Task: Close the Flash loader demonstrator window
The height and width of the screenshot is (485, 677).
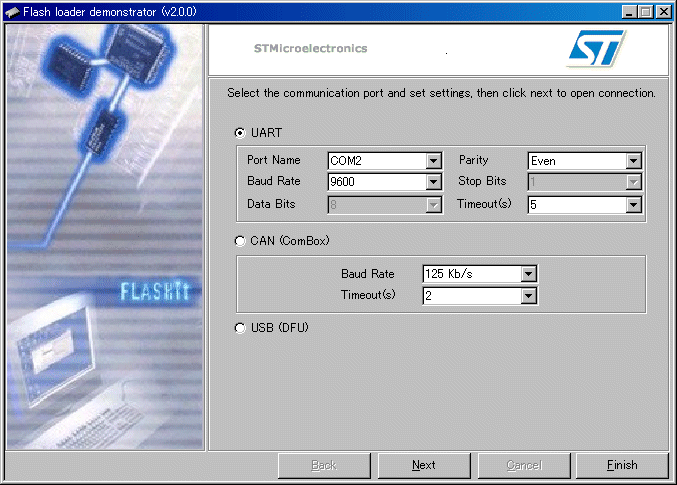Action: tap(664, 12)
